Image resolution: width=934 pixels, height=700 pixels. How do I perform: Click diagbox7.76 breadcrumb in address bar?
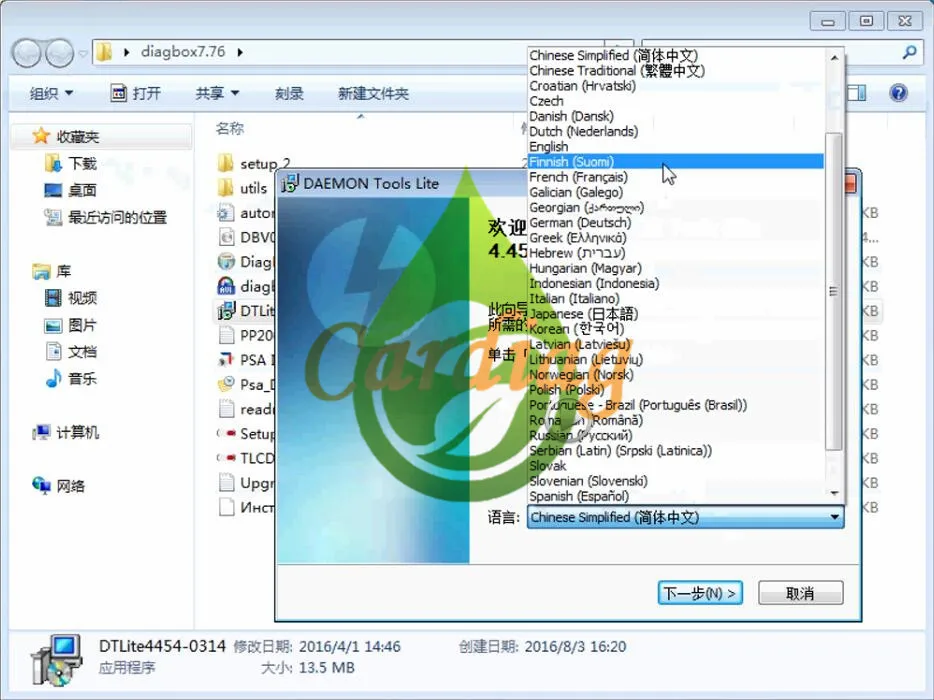183,52
